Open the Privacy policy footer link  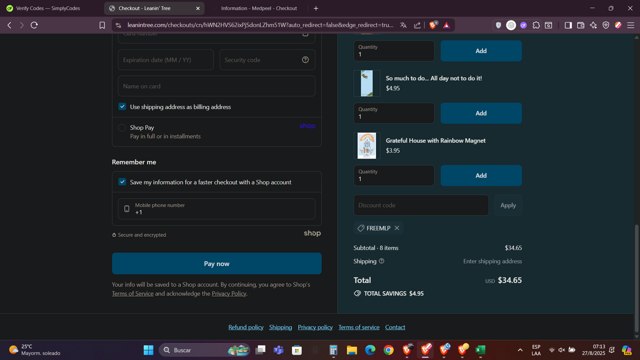(x=315, y=327)
